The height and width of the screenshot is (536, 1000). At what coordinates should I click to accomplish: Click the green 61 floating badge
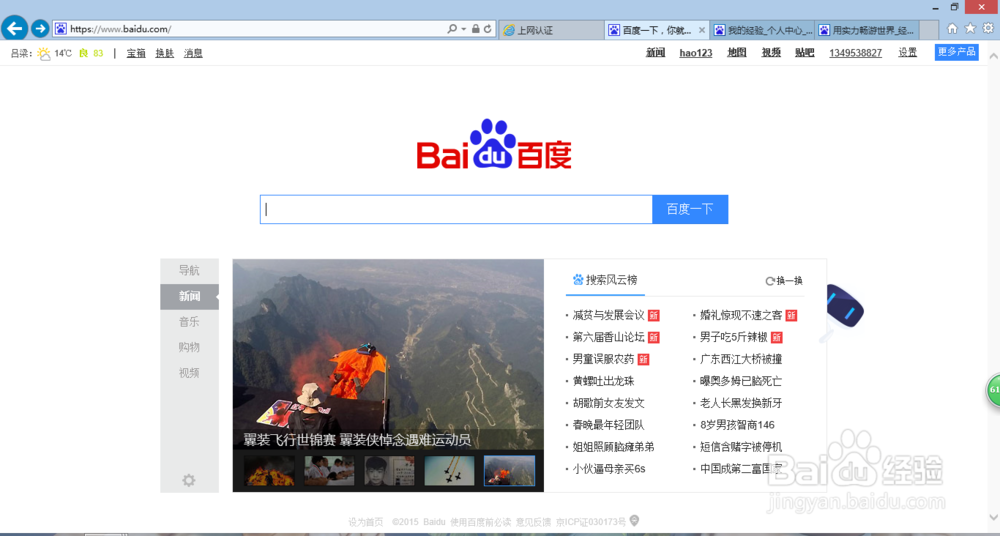[994, 390]
